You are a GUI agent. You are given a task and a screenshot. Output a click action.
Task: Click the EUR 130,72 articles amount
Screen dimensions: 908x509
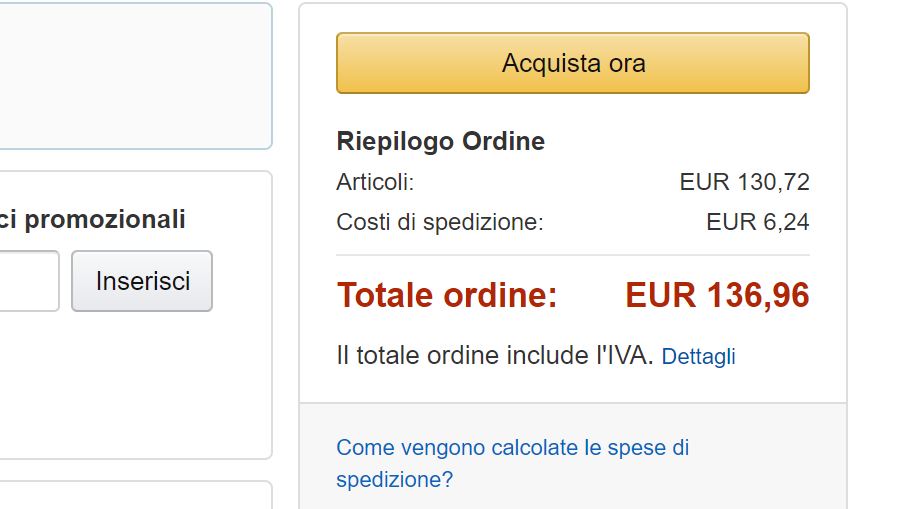click(x=744, y=182)
